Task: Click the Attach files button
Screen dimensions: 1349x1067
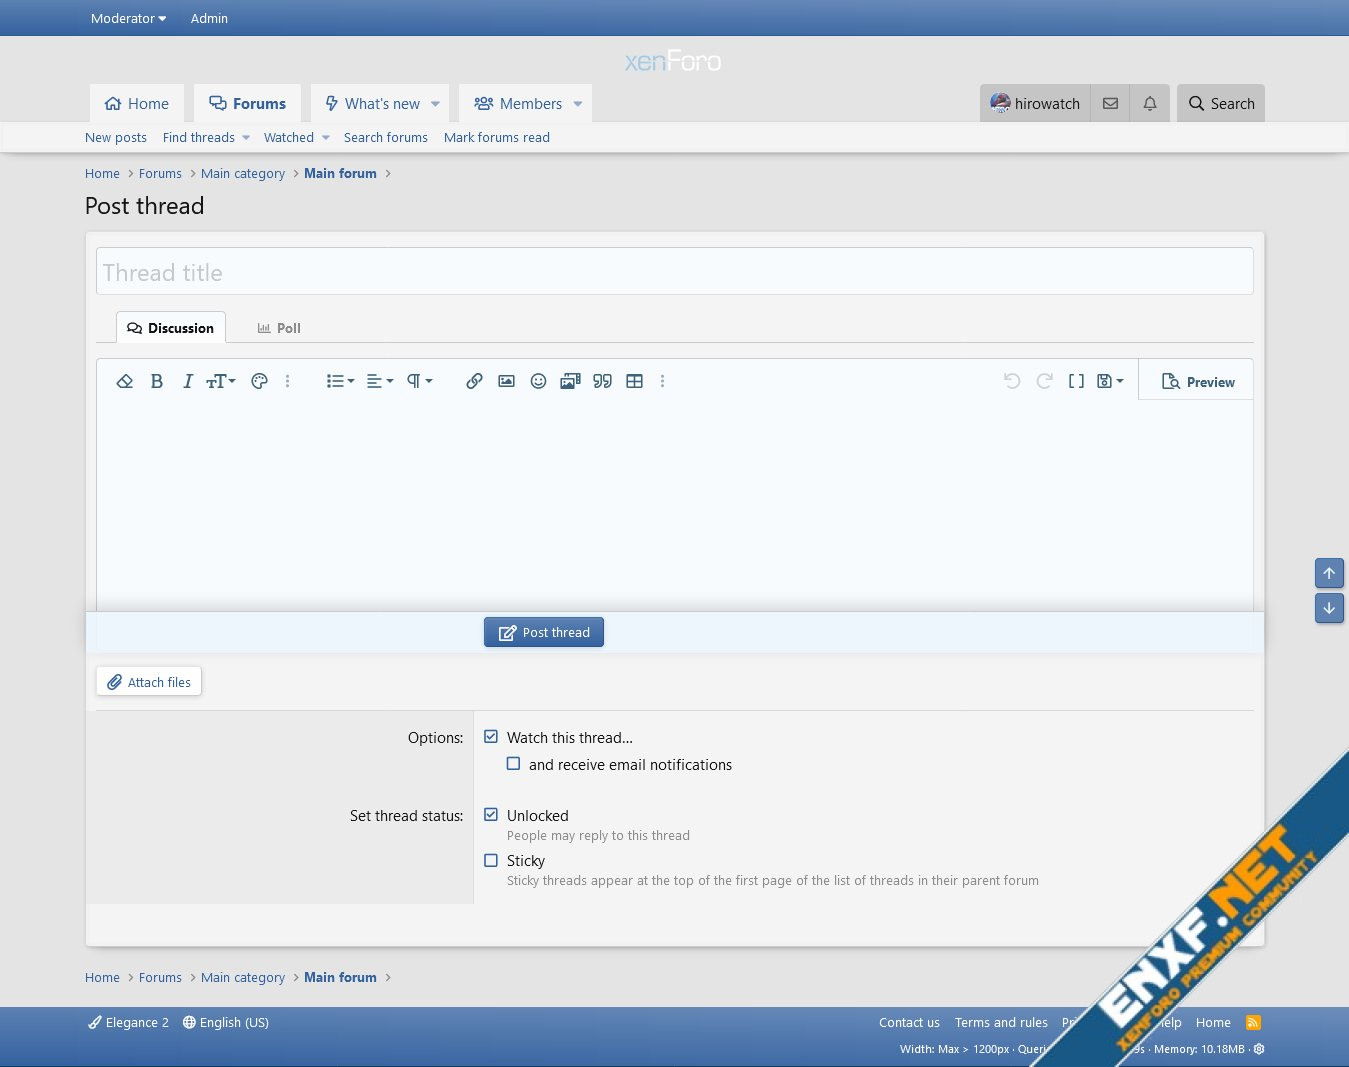Action: tap(149, 682)
